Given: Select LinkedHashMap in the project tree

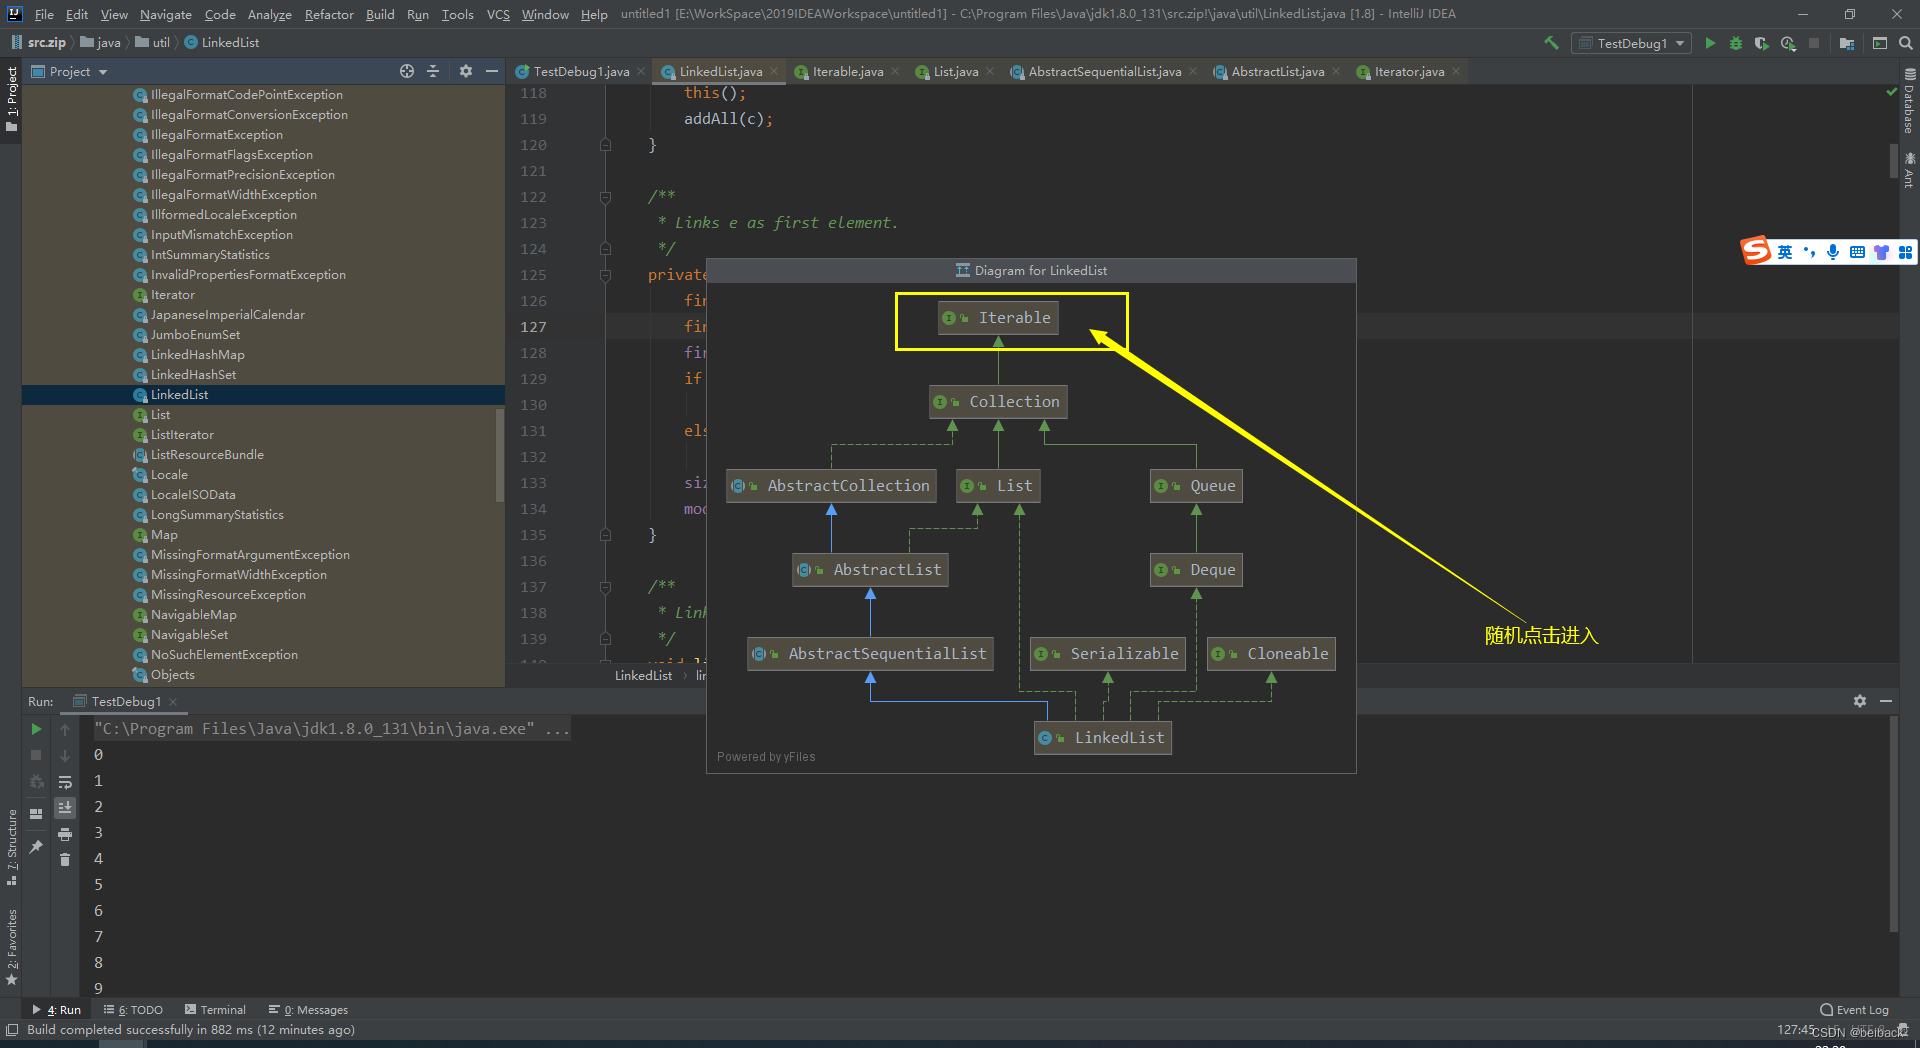Looking at the screenshot, I should [x=198, y=355].
